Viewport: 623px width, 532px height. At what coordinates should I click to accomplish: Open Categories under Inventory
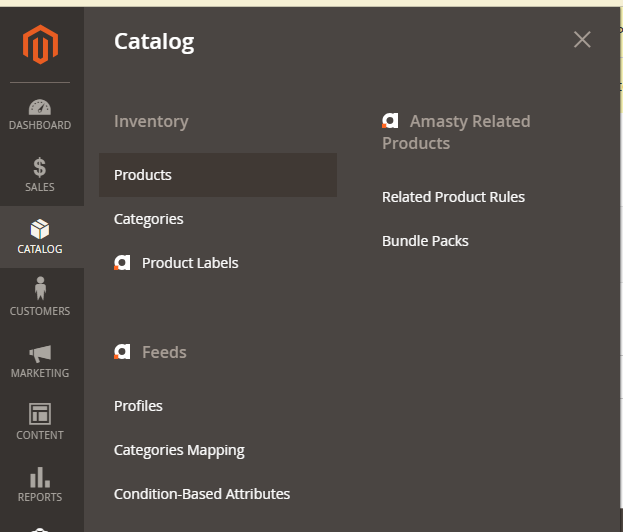[149, 219]
